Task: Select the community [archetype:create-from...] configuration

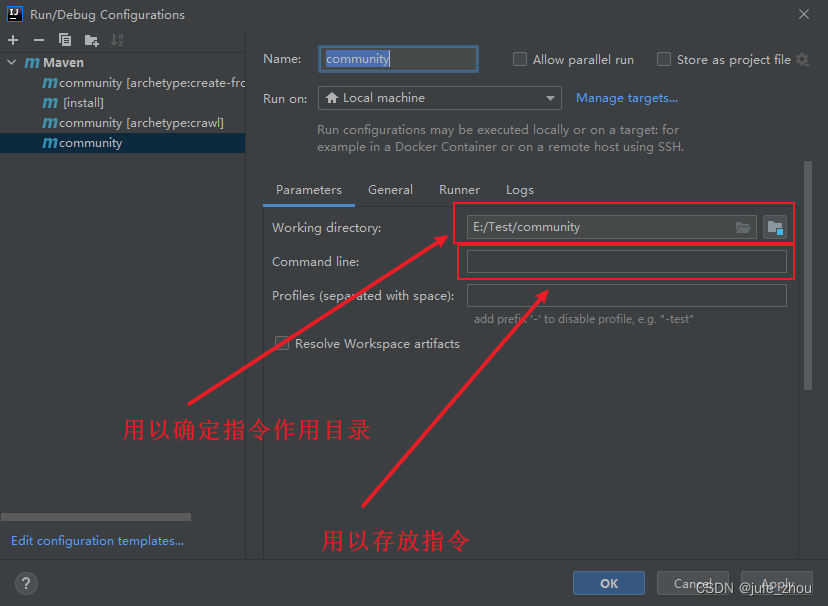Action: (123, 83)
